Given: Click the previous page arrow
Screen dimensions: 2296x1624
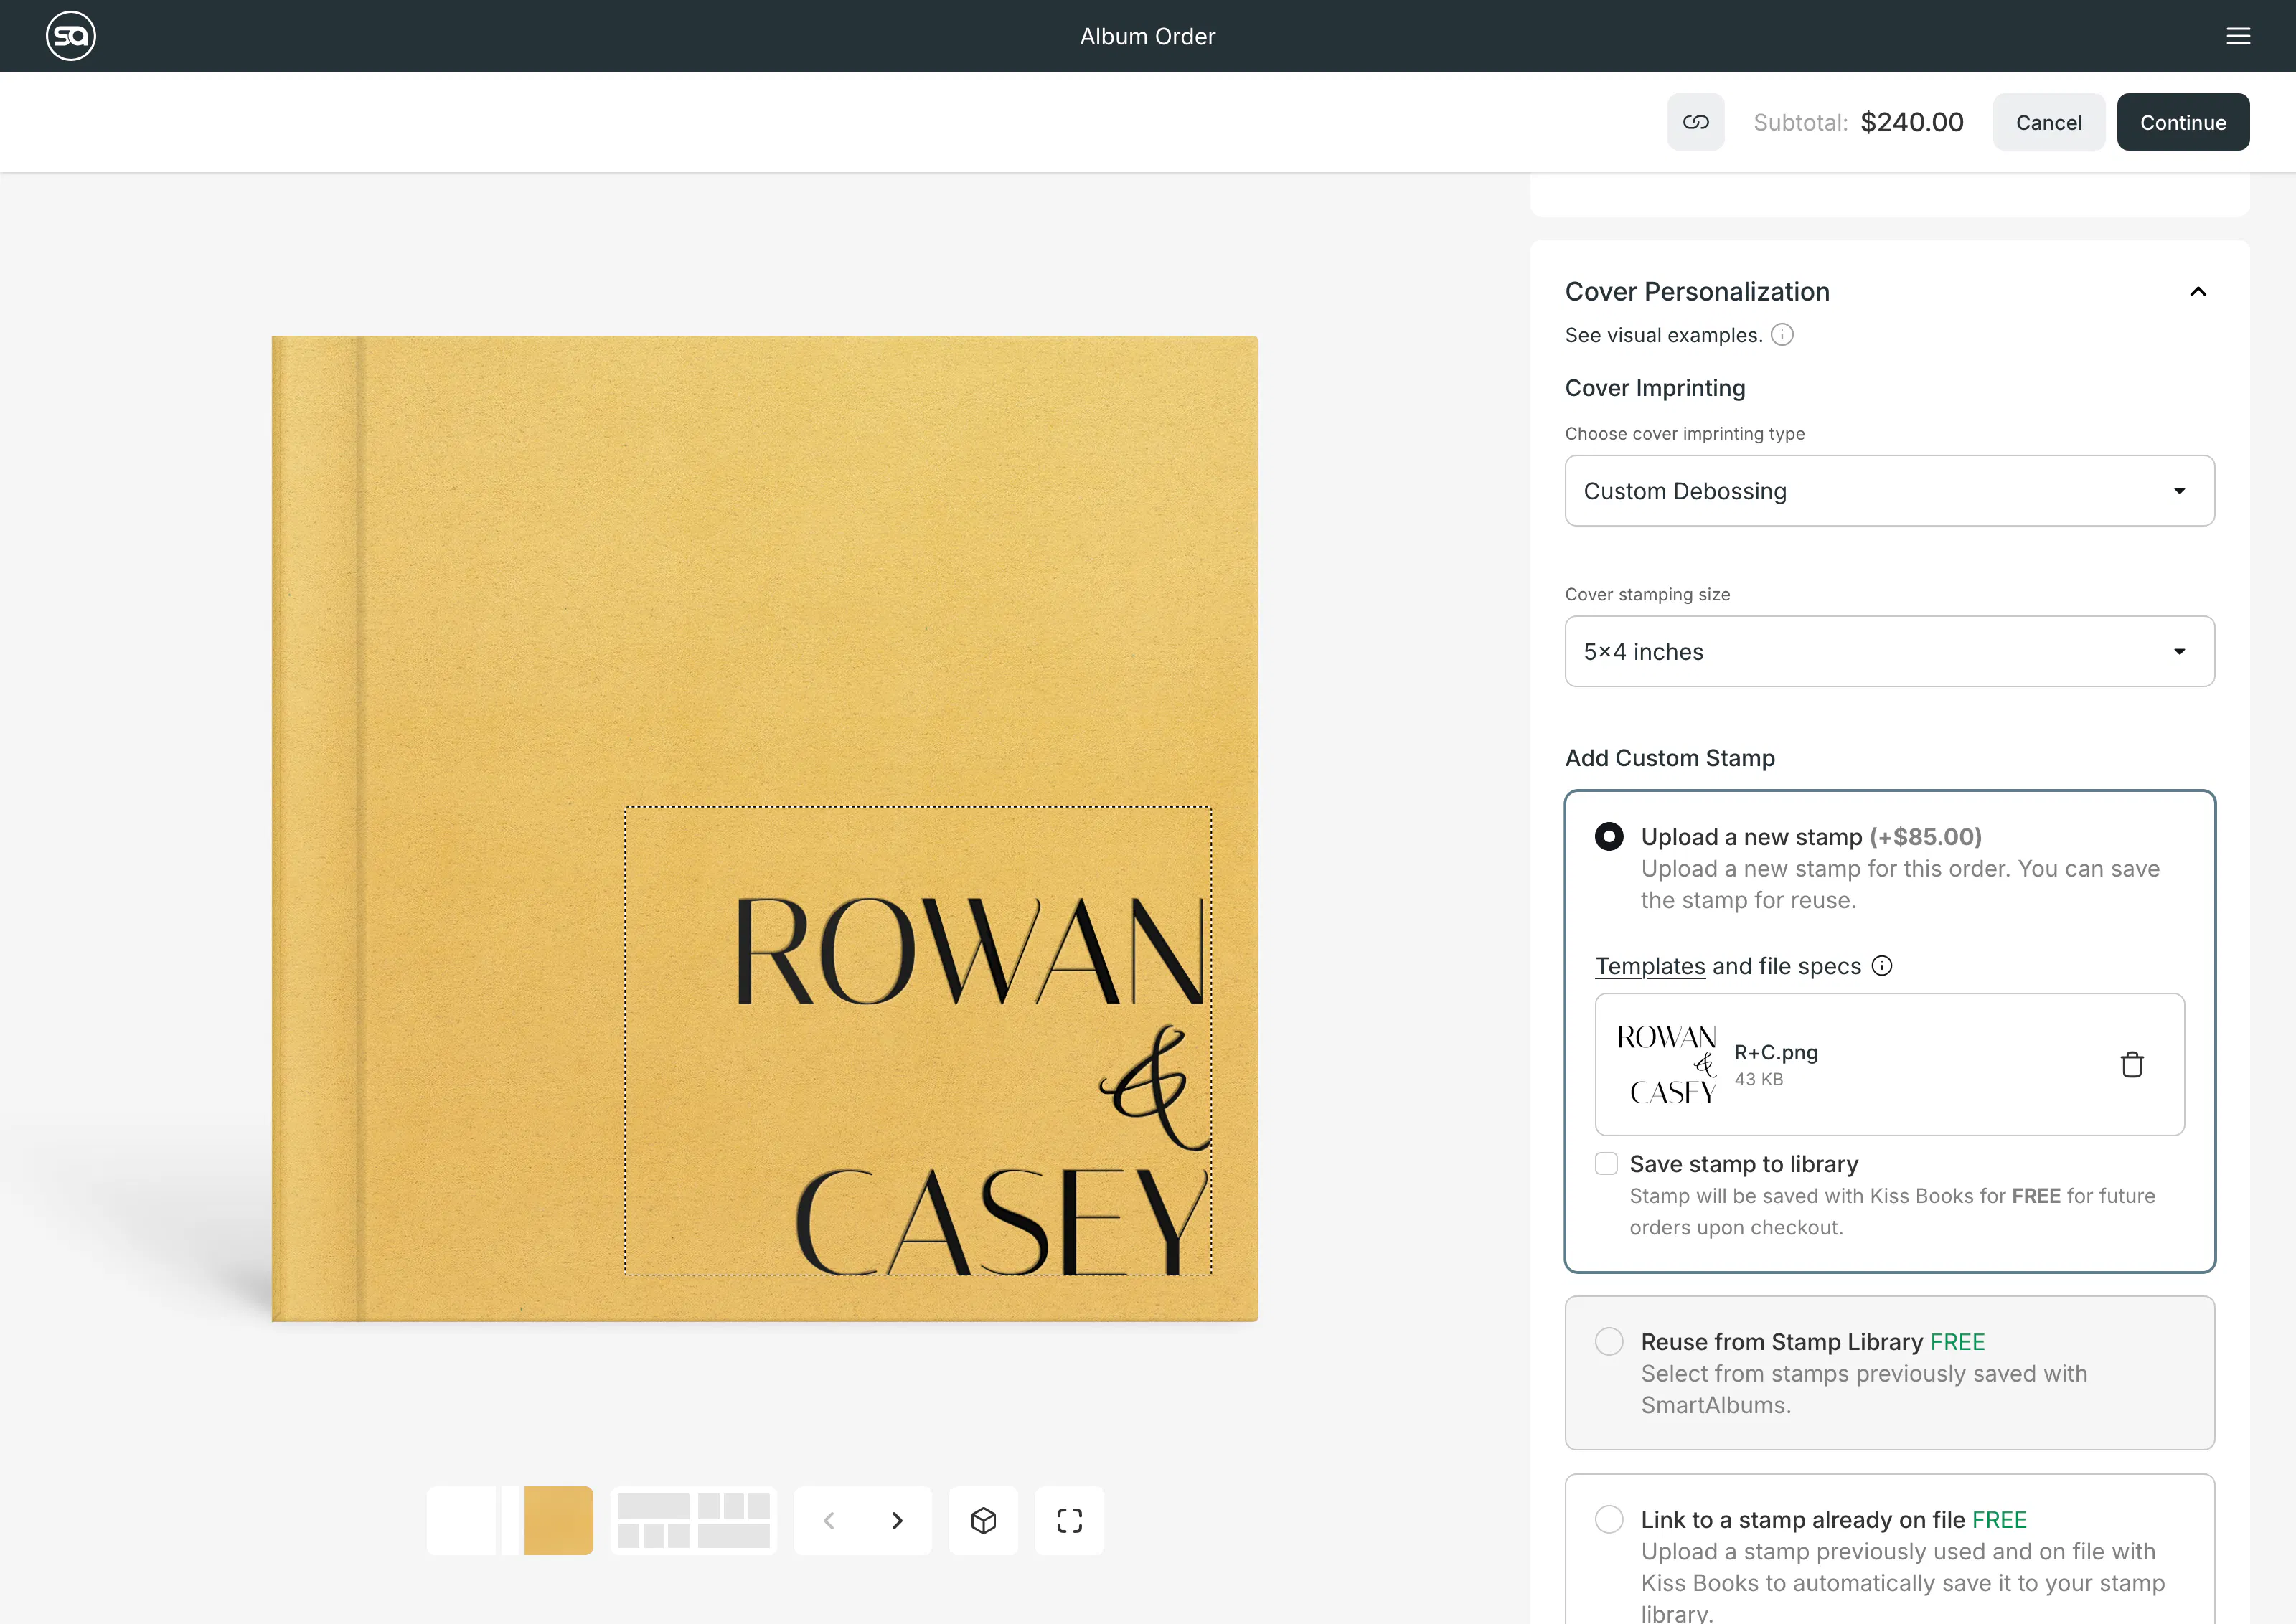Looking at the screenshot, I should tap(829, 1520).
